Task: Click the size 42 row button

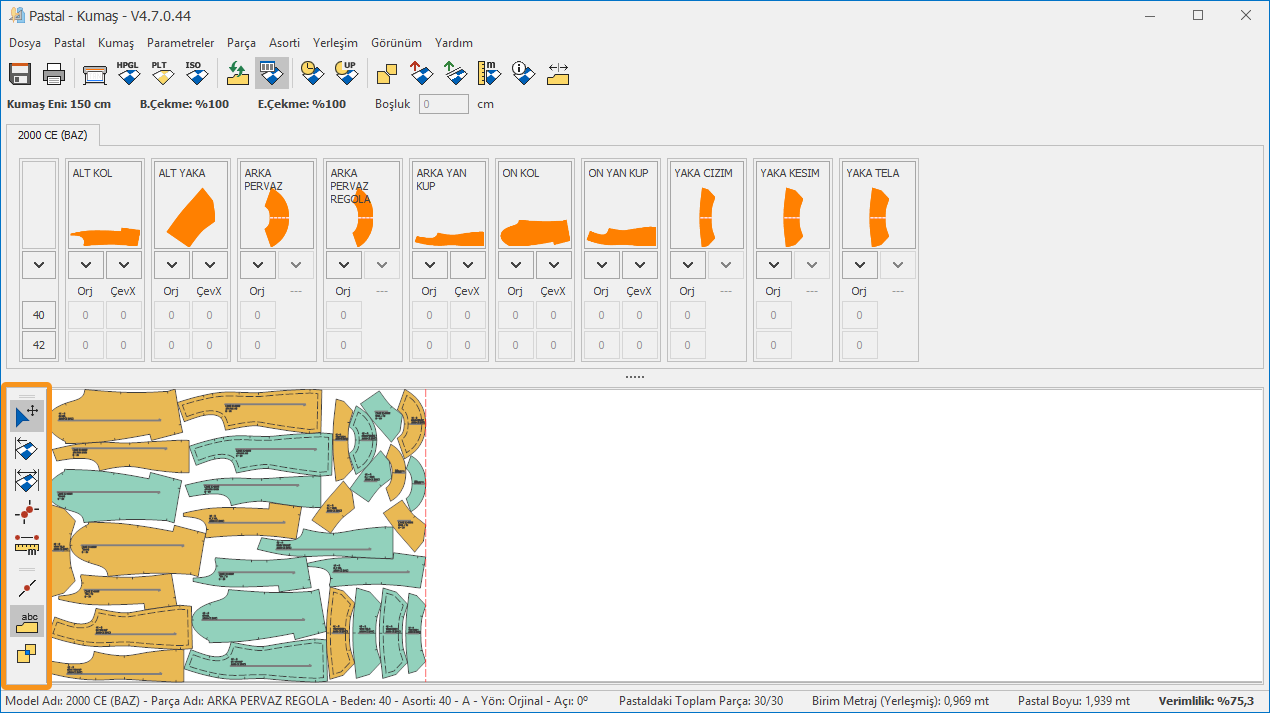Action: (39, 345)
